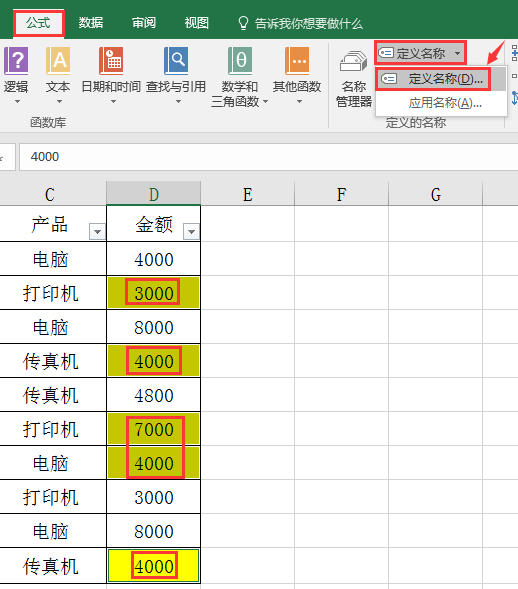Image resolution: width=518 pixels, height=589 pixels.
Task: Select column G header
Action: 435,194
